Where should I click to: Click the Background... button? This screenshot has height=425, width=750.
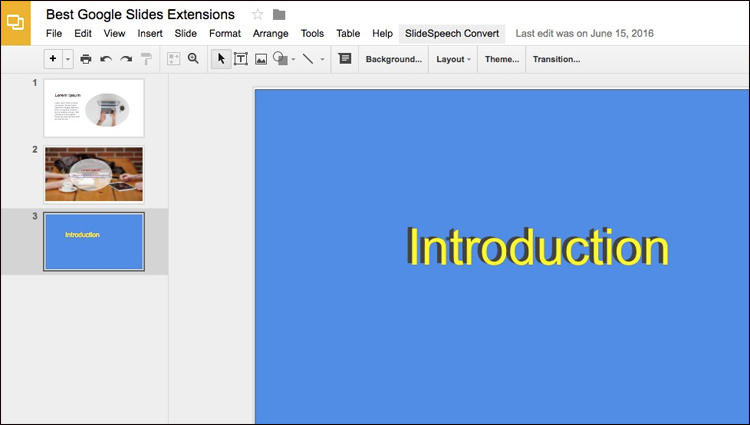393,59
